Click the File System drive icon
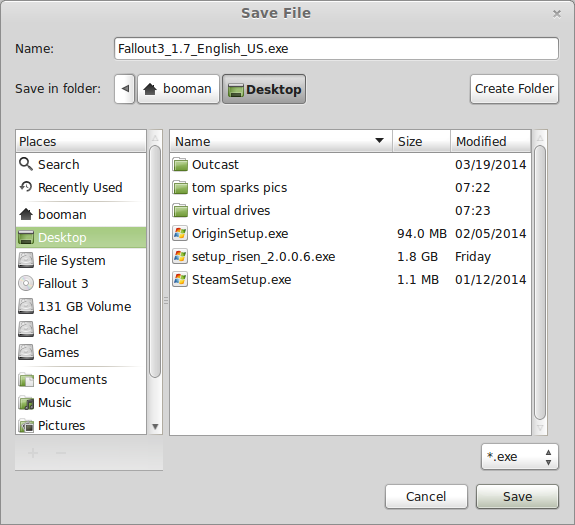 pos(26,260)
